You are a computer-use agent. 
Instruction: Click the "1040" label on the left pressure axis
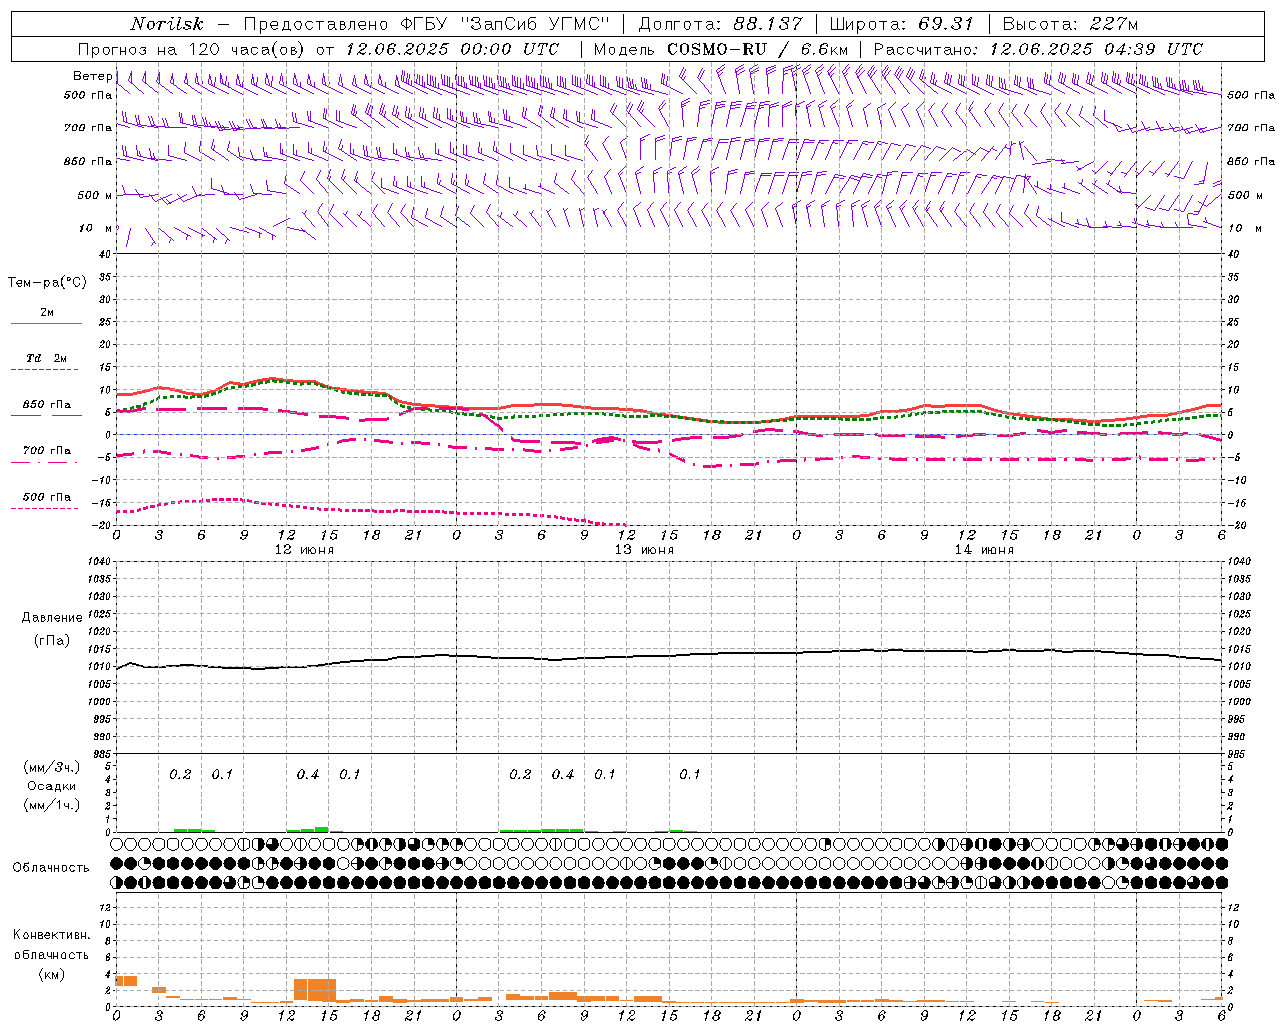(98, 562)
